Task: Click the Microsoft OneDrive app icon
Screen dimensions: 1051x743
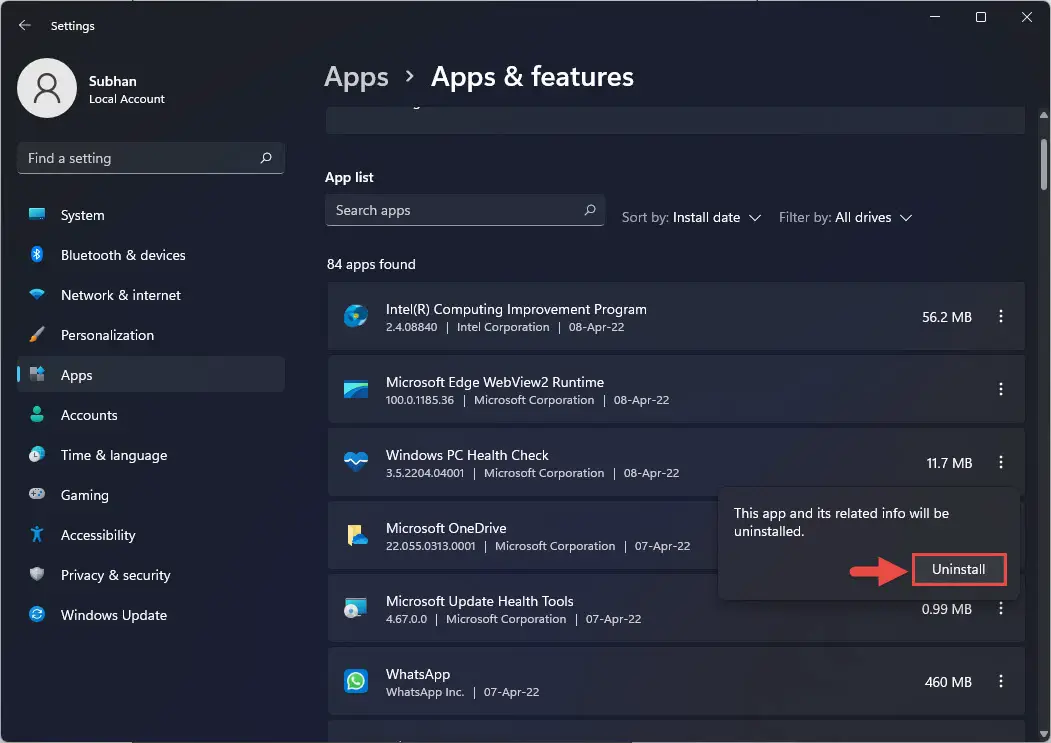Action: tap(356, 535)
